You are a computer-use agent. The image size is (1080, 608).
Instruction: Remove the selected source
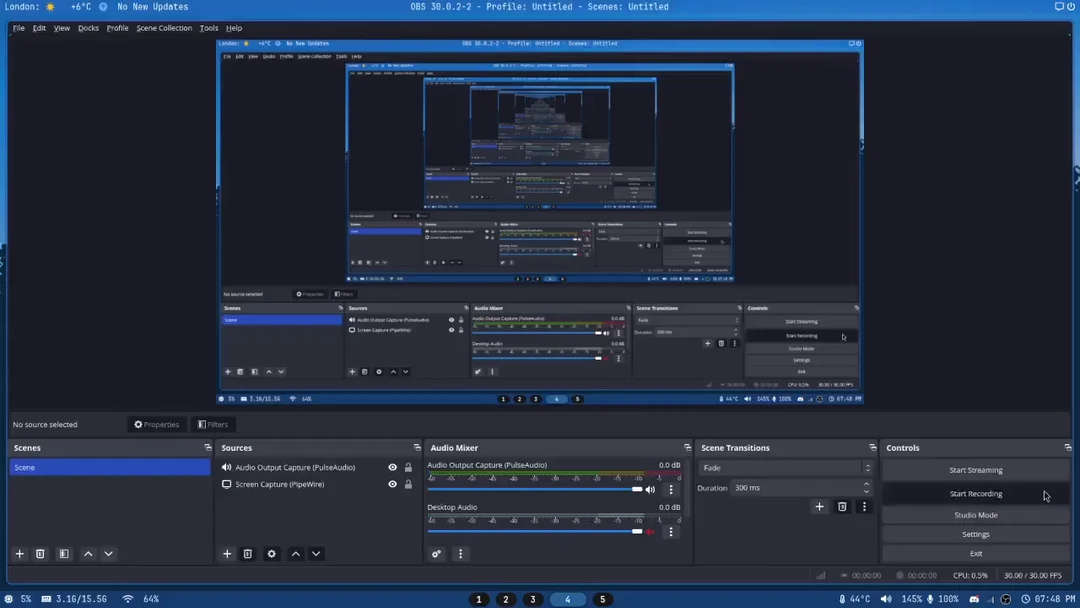247,553
